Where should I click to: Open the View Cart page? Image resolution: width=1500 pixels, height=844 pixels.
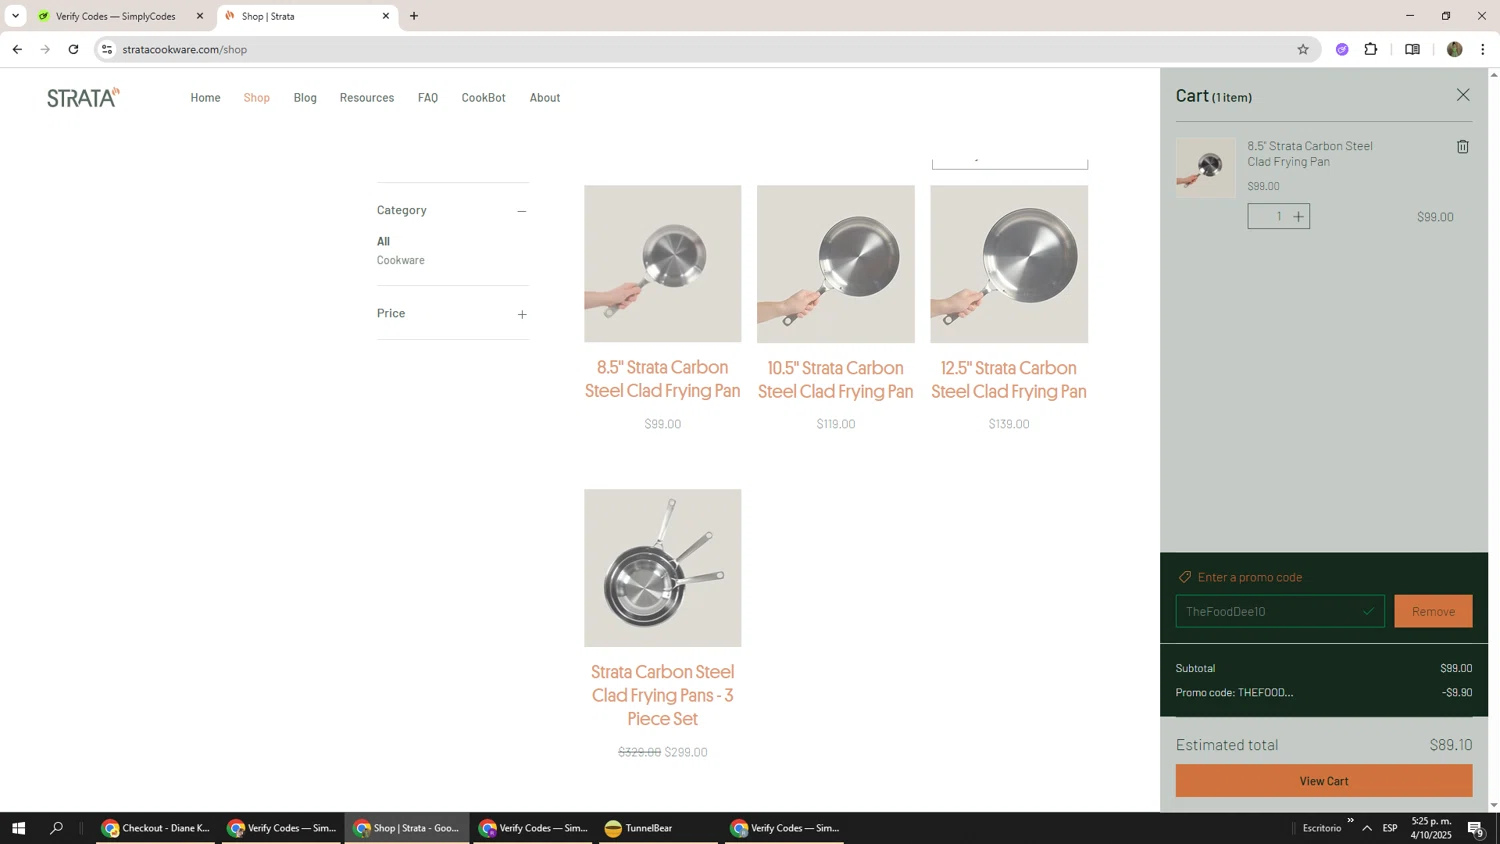1323,781
